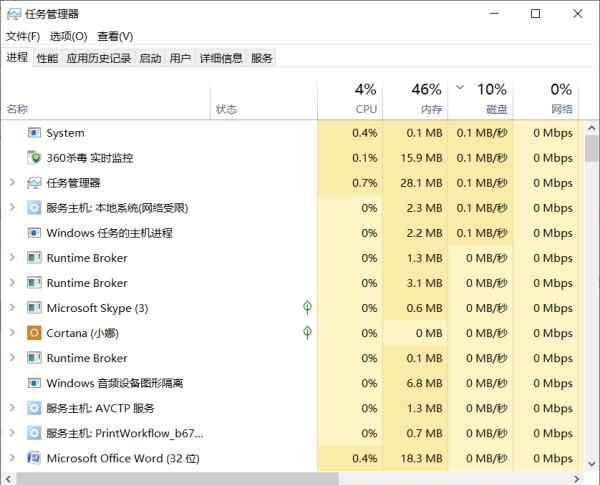Screen dimensions: 600x485
Task: Click the 任务管理器 process row icon
Action: click(x=34, y=183)
